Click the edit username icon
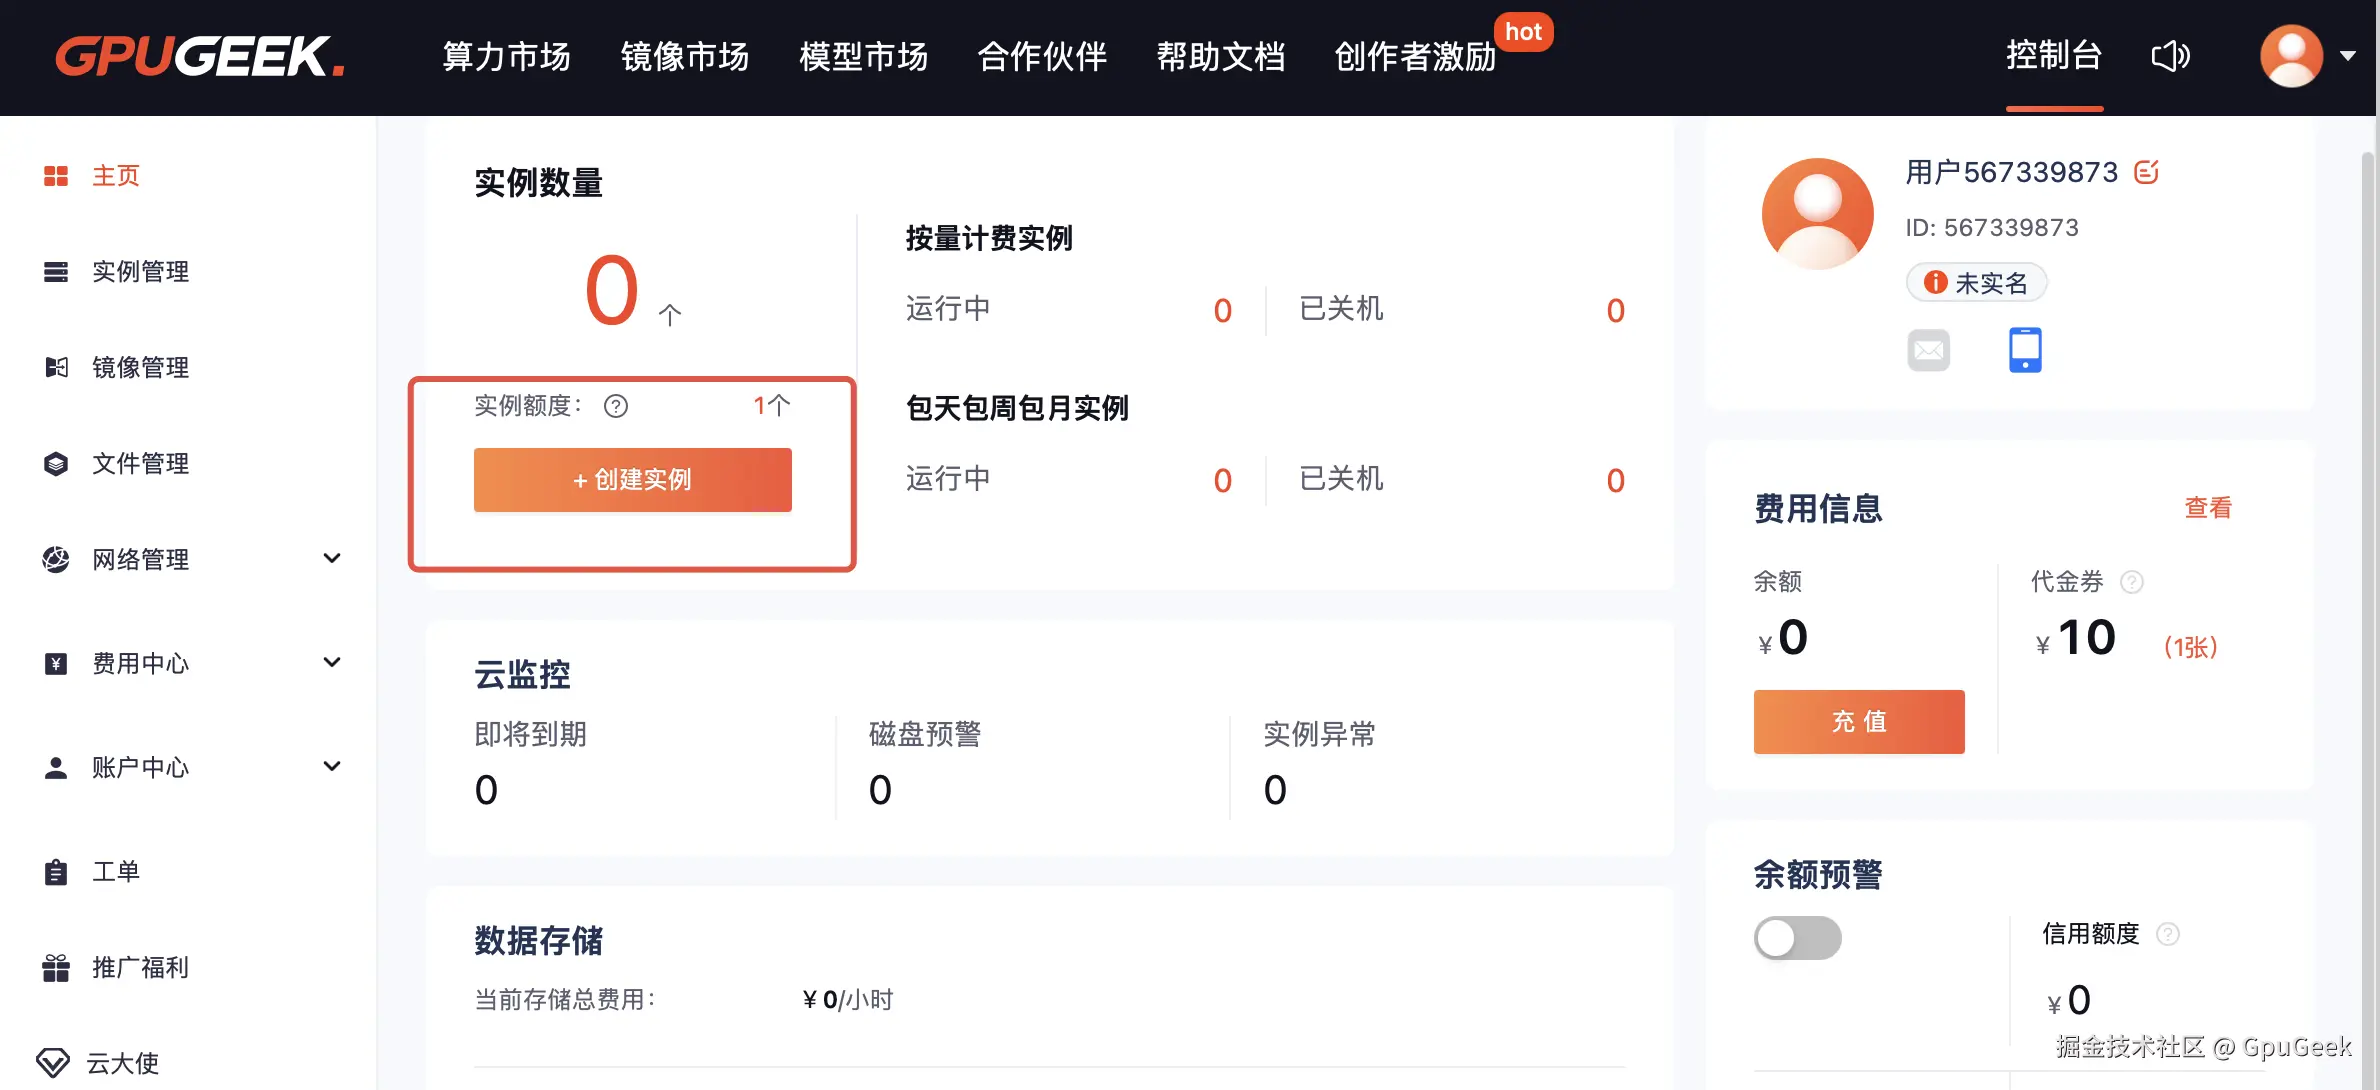This screenshot has height=1090, width=2380. pos(2146,173)
